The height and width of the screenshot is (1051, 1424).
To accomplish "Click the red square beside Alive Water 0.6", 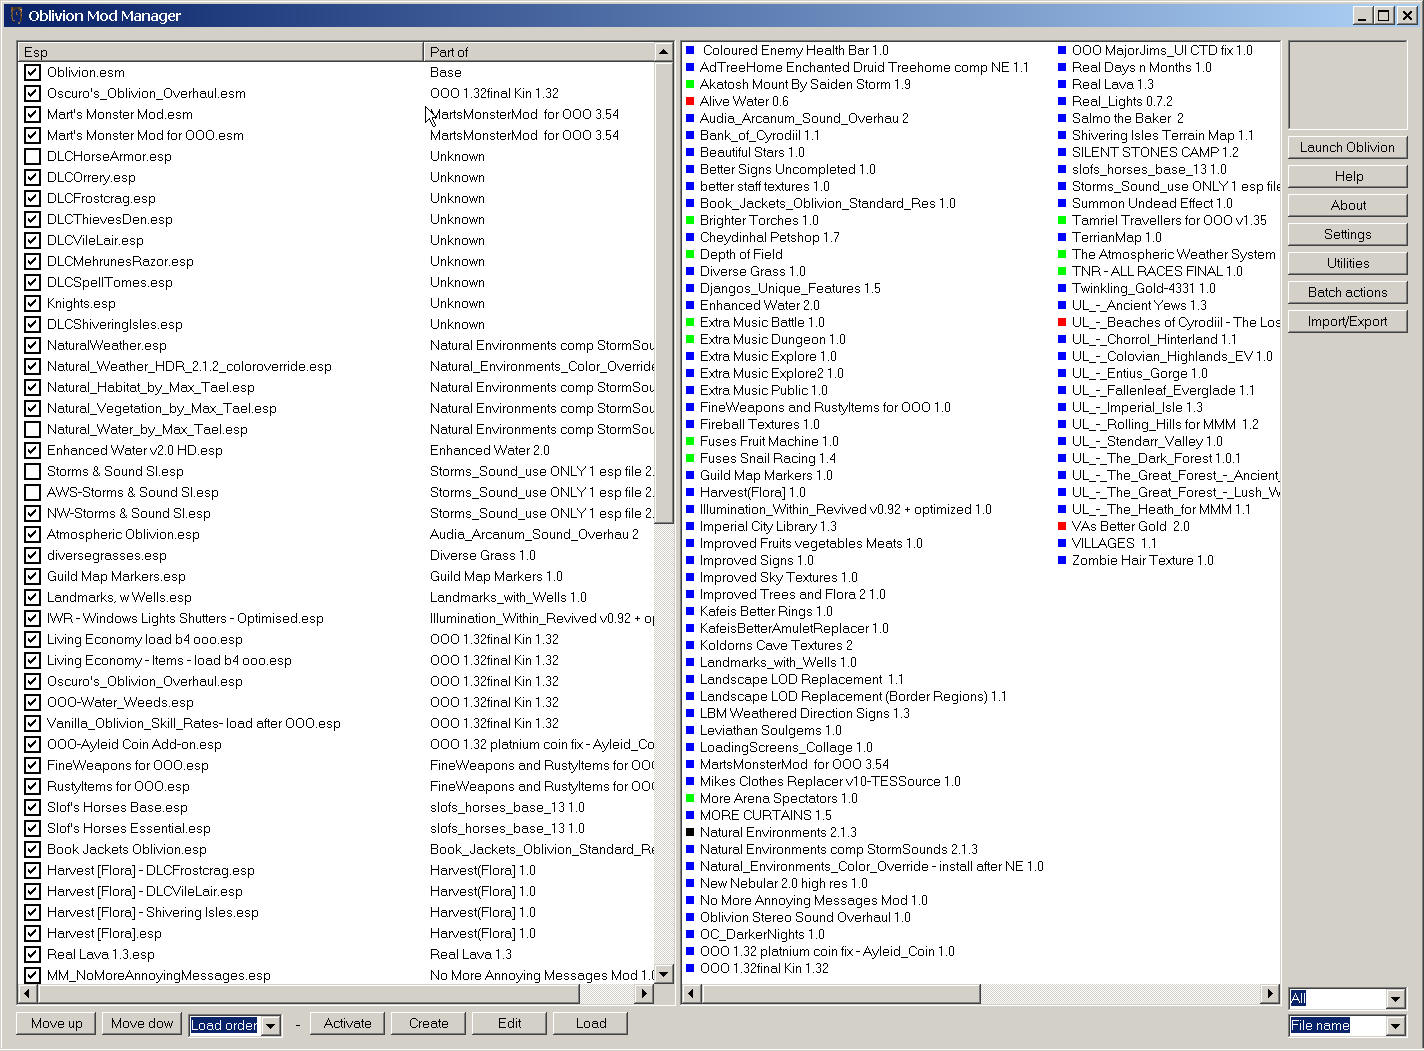I will click(x=690, y=101).
